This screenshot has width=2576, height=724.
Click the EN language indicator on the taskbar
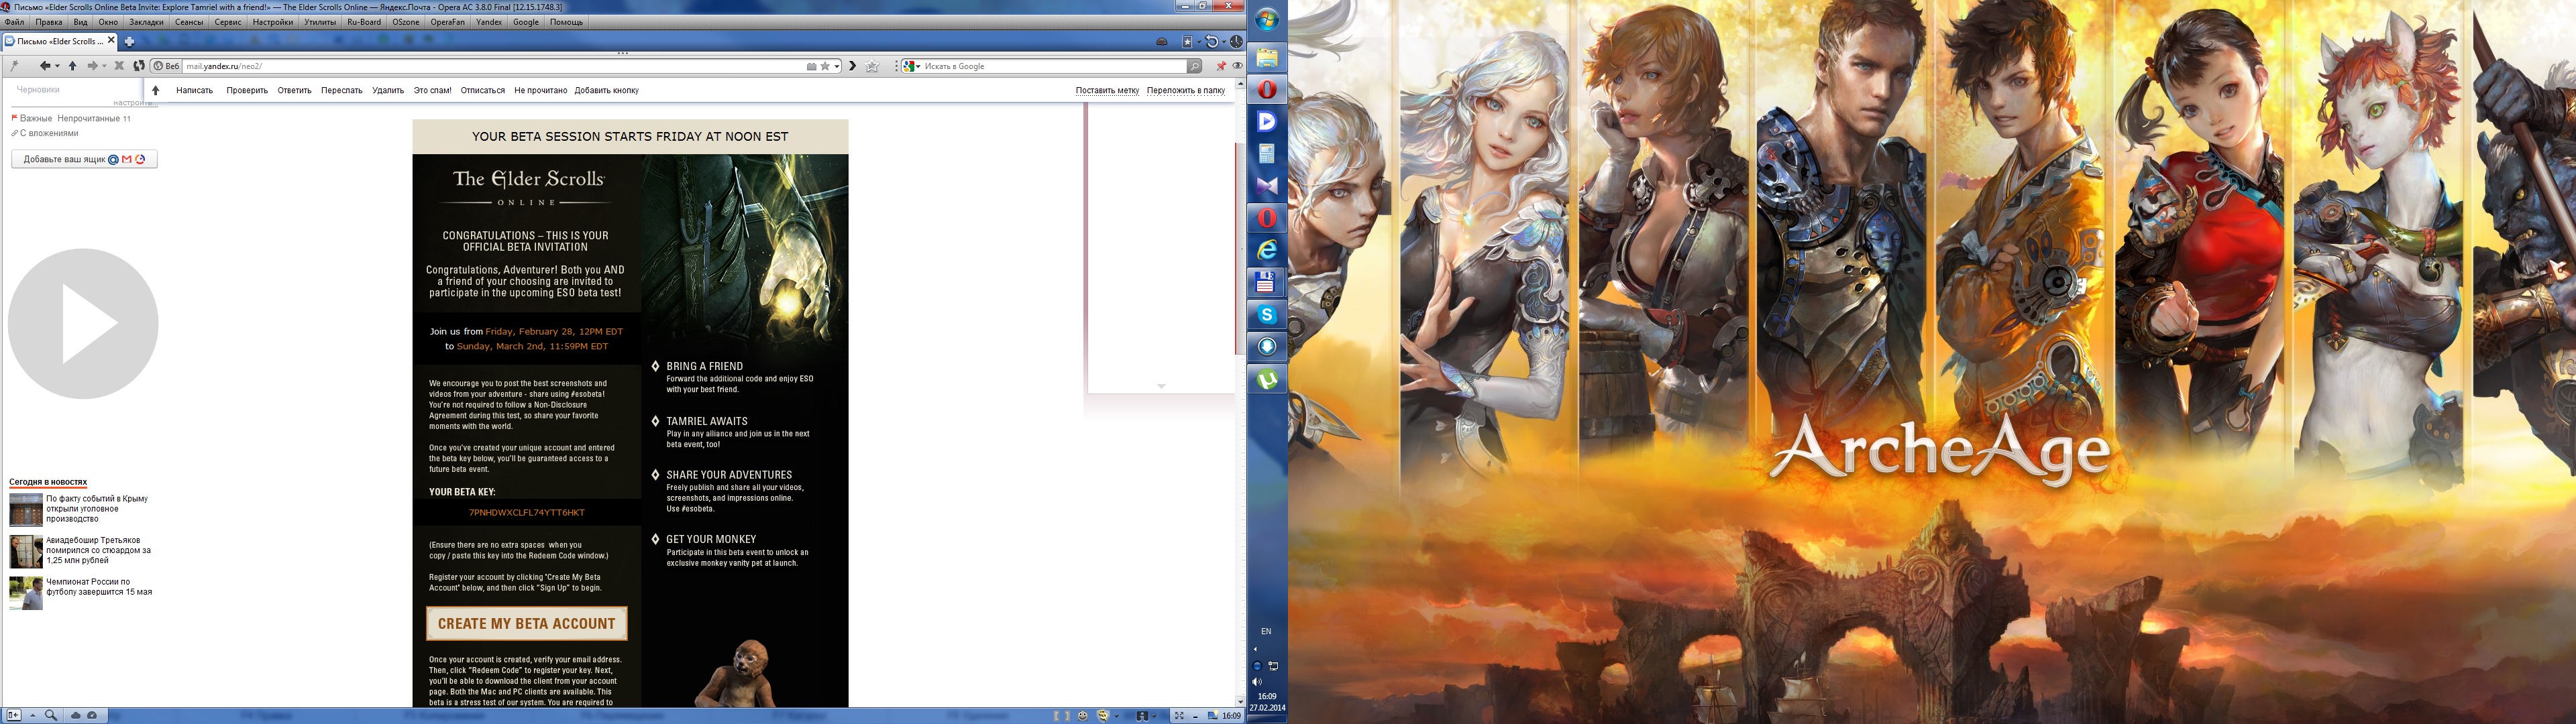(x=1266, y=631)
